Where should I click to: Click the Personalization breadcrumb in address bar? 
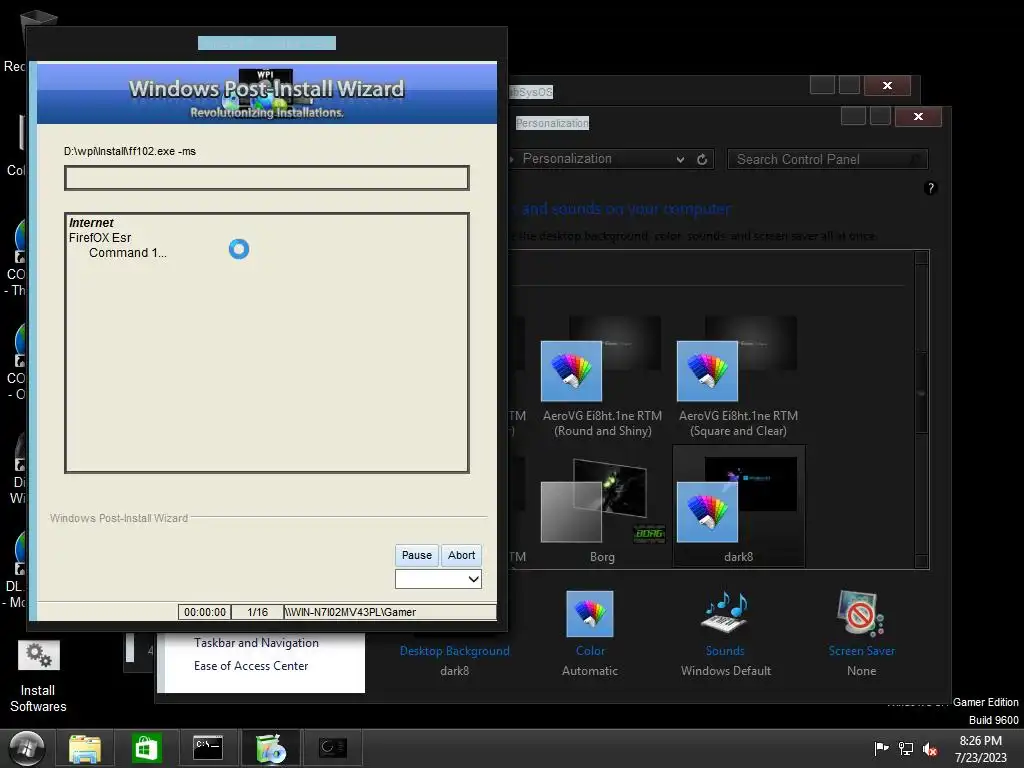(567, 159)
